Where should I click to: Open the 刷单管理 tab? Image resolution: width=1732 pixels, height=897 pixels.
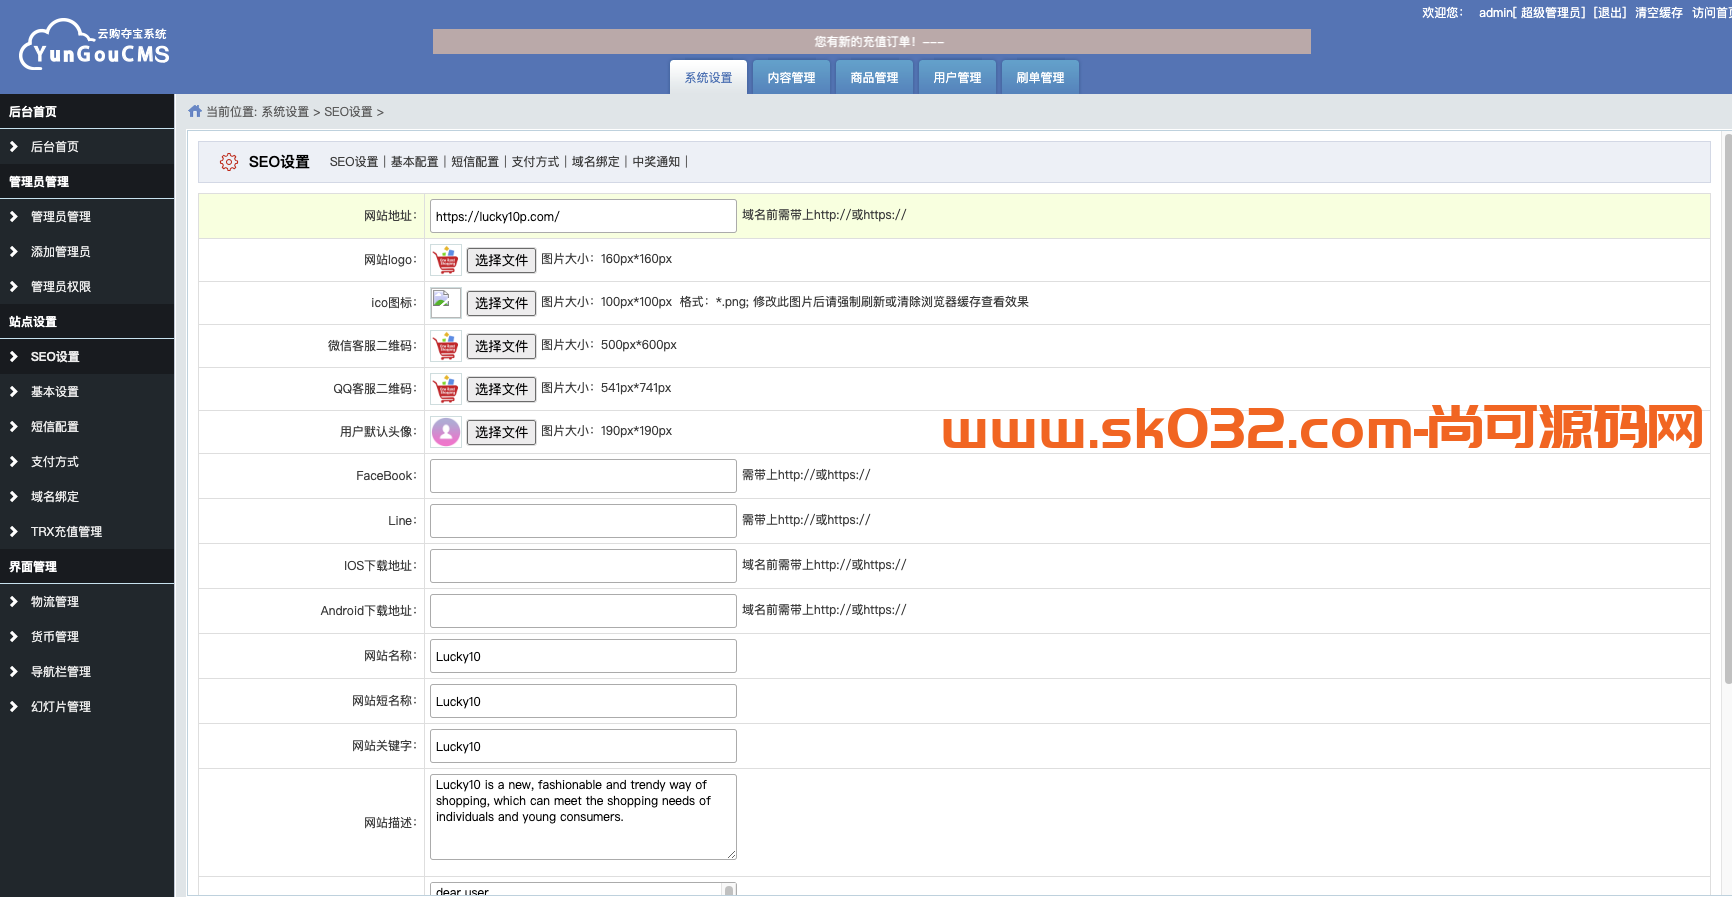1040,77
